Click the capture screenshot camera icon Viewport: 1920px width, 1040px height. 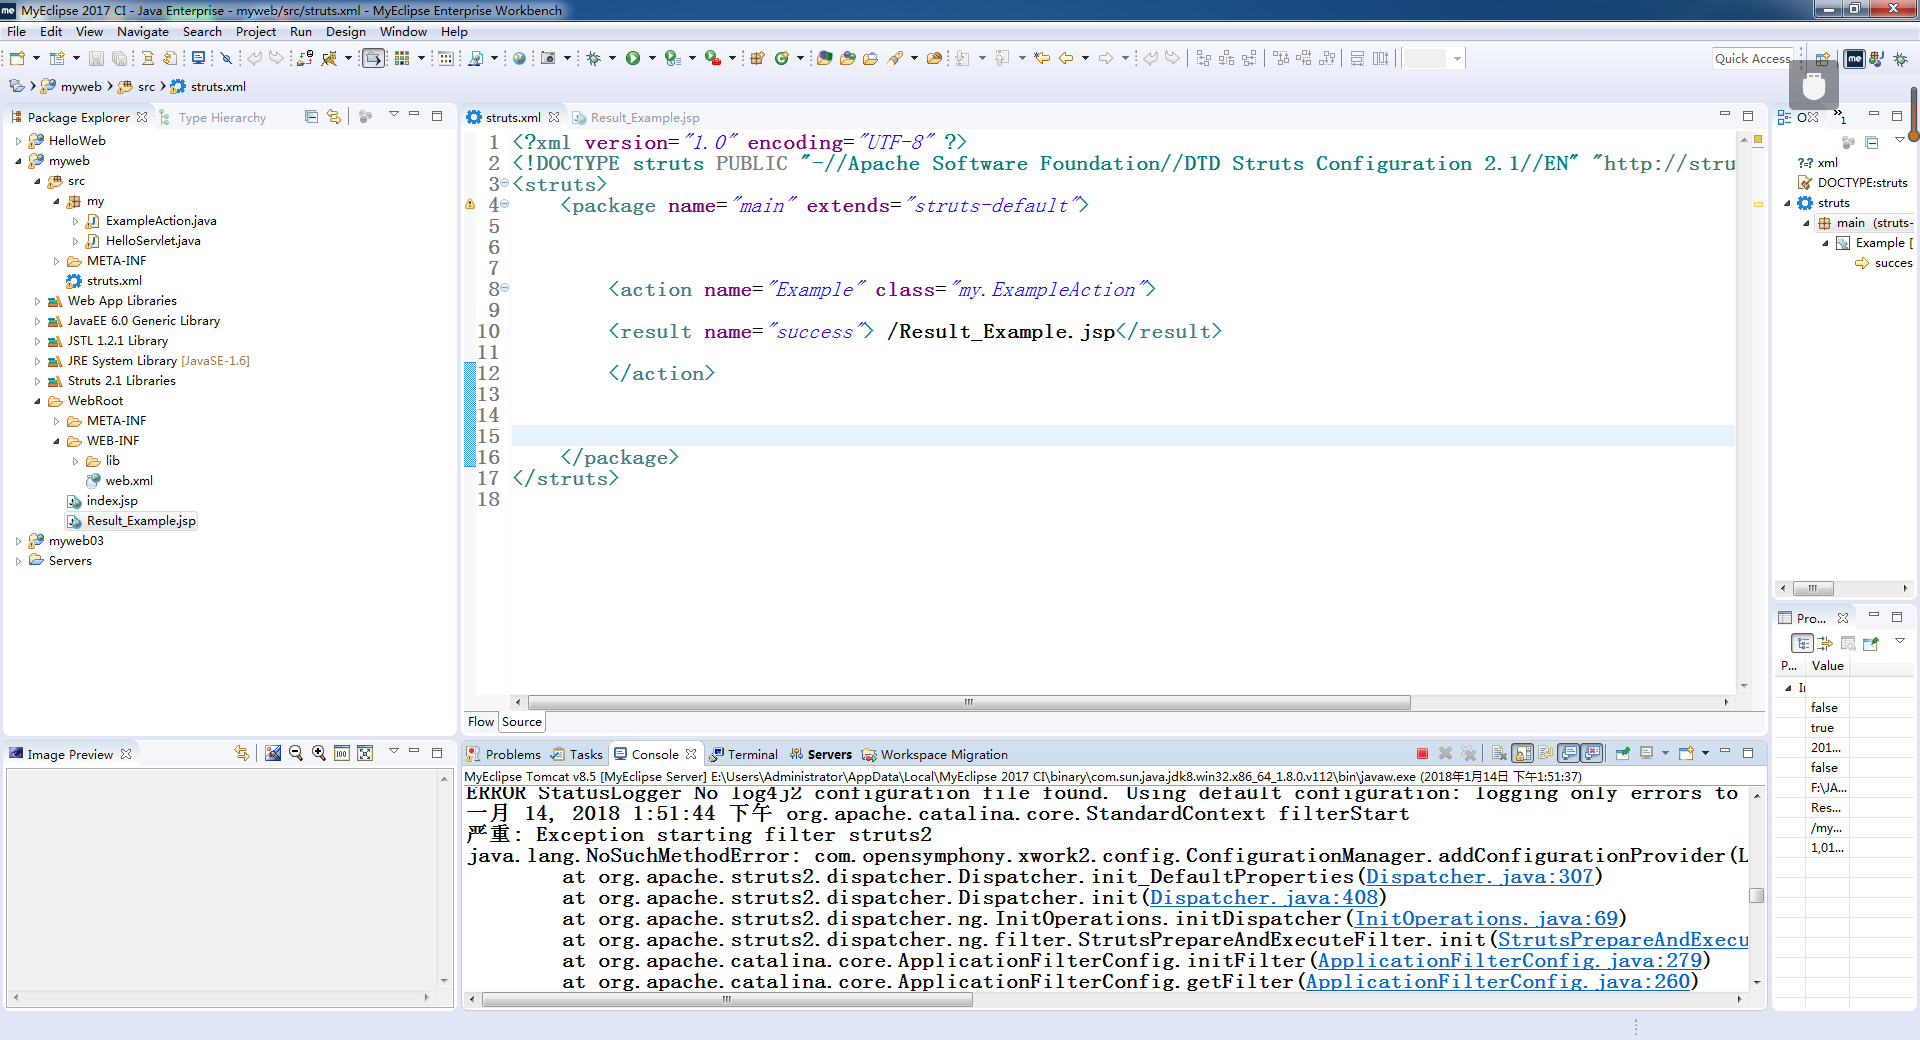point(548,59)
